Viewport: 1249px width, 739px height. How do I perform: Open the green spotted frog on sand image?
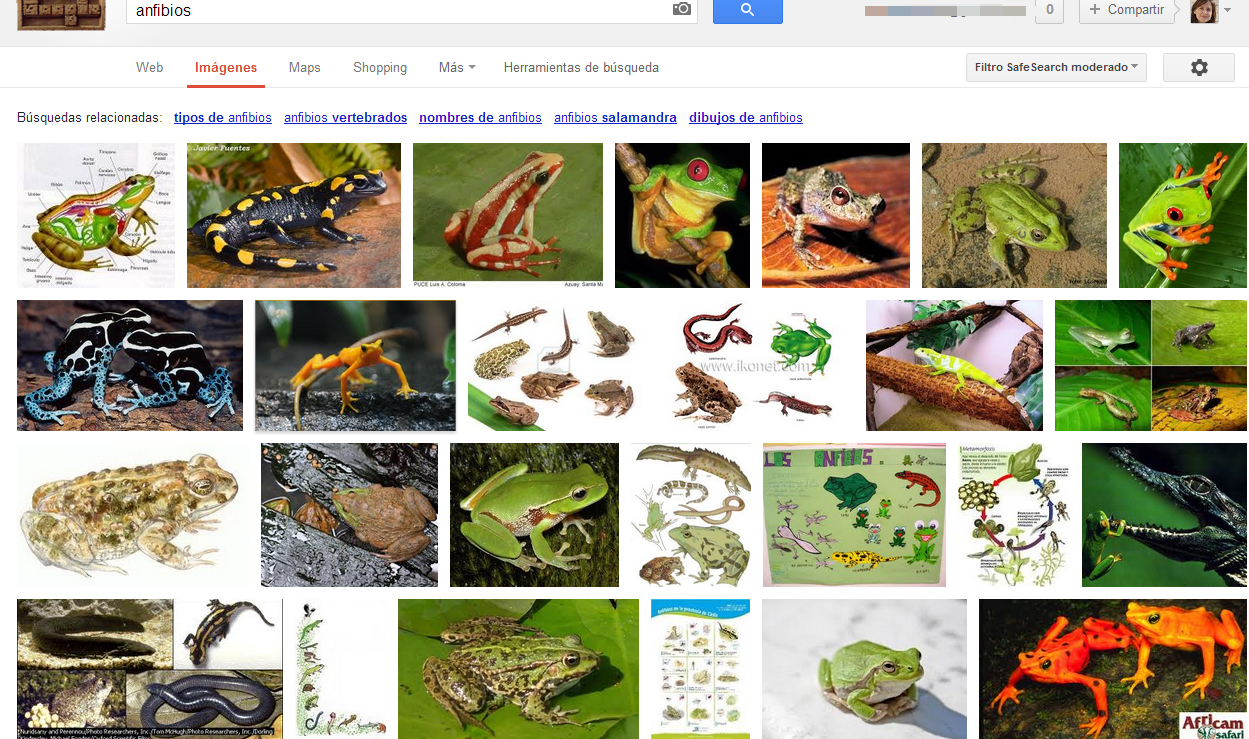(1014, 215)
